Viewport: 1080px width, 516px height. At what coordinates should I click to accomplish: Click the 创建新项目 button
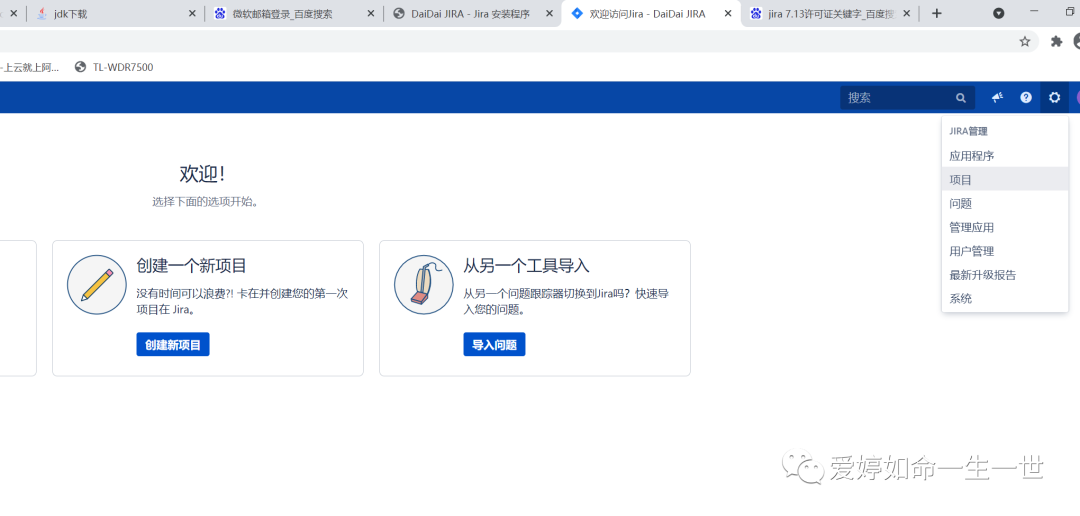tap(173, 344)
